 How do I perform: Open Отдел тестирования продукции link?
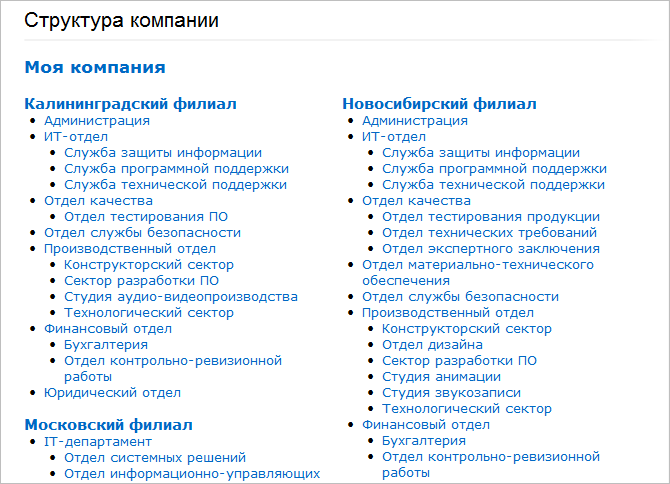point(491,217)
